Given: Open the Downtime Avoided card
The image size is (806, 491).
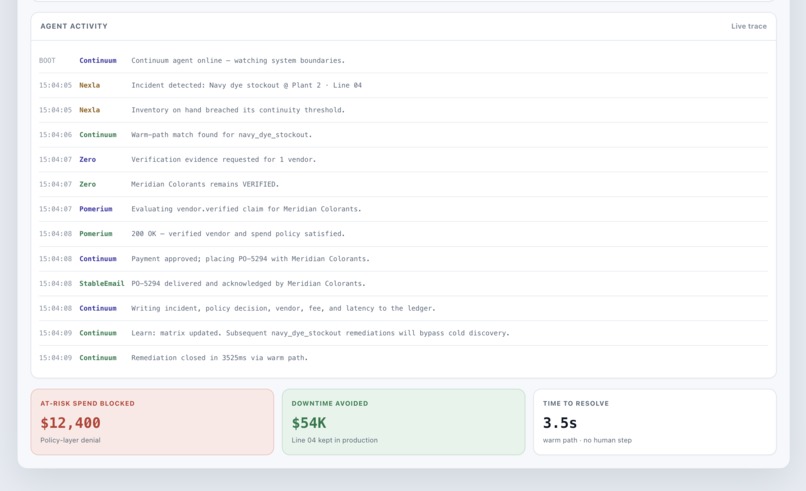Looking at the screenshot, I should click(404, 422).
